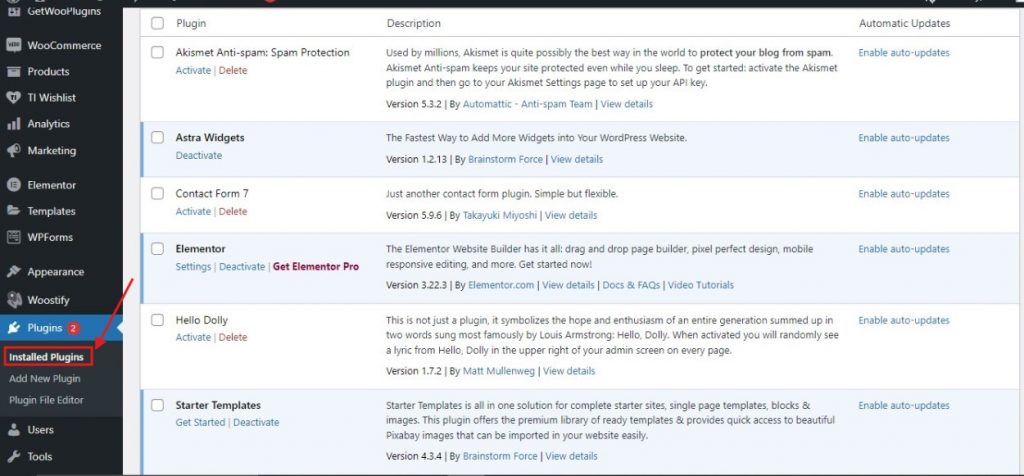1024x476 pixels.
Task: Enable auto-updates for Astra Widgets
Action: pos(904,138)
